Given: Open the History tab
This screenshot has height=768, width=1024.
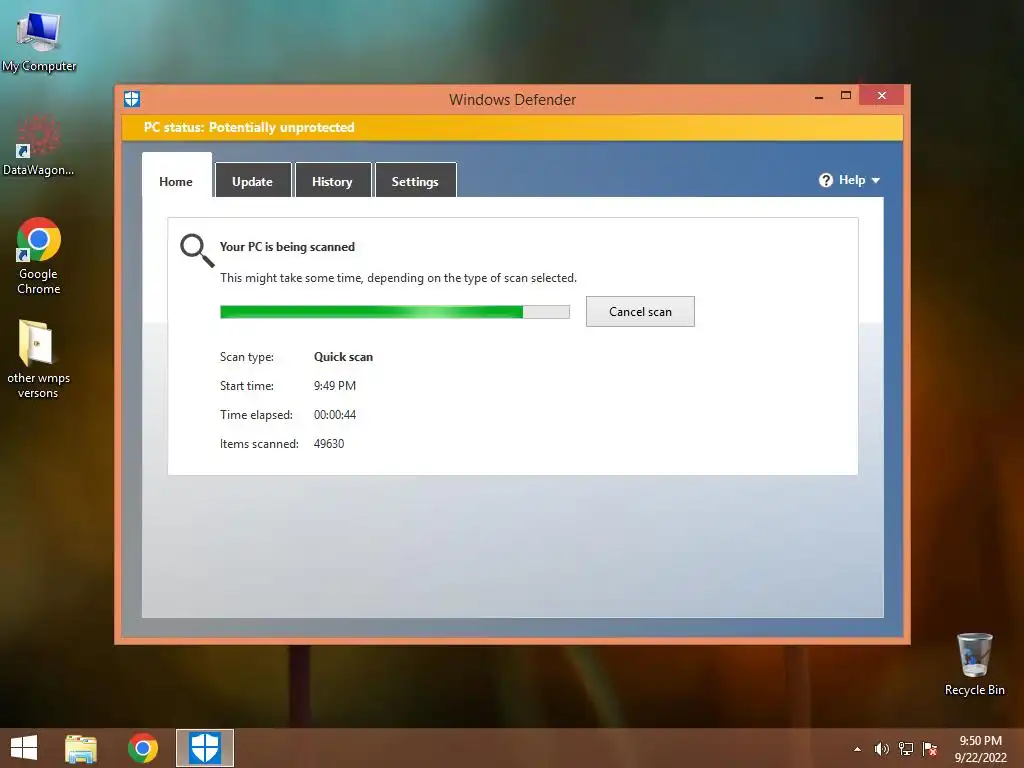Looking at the screenshot, I should [x=332, y=181].
